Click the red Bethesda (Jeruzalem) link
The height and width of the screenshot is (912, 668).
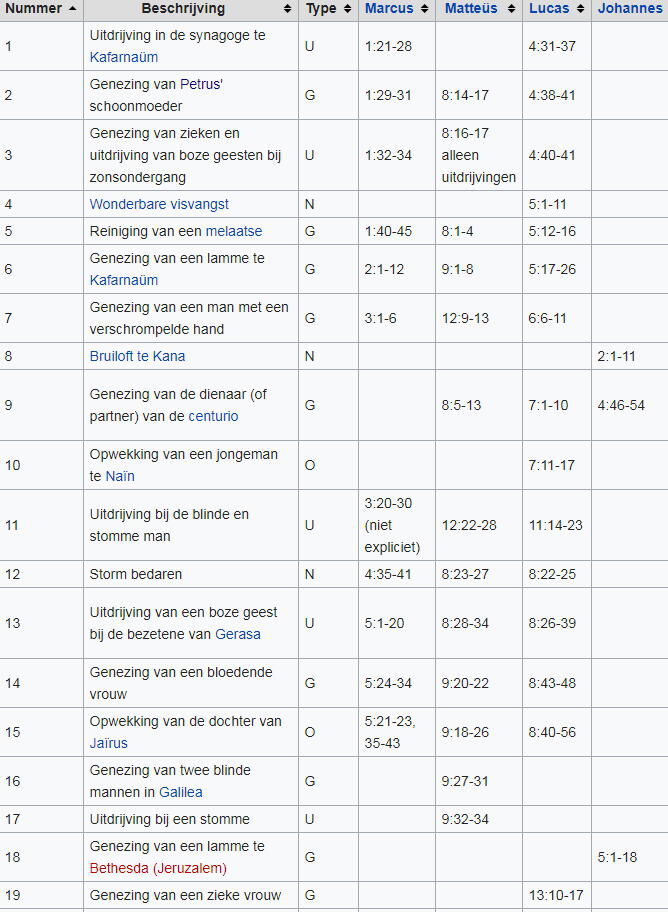(x=158, y=868)
